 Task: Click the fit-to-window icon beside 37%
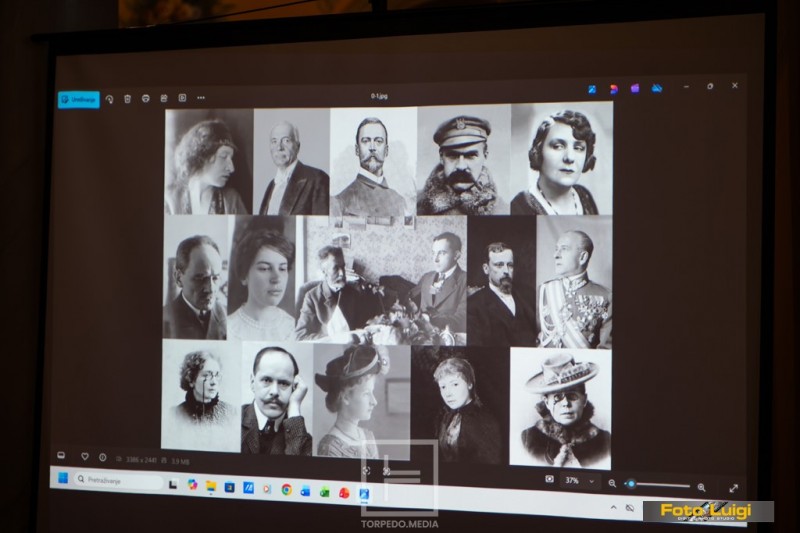point(549,479)
